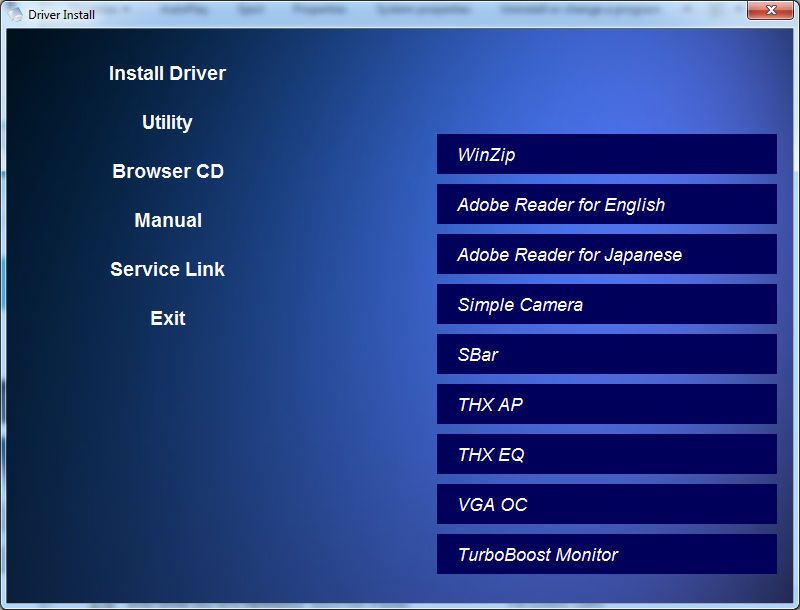Viewport: 800px width, 610px height.
Task: Select the Utility menu item
Action: [x=167, y=122]
